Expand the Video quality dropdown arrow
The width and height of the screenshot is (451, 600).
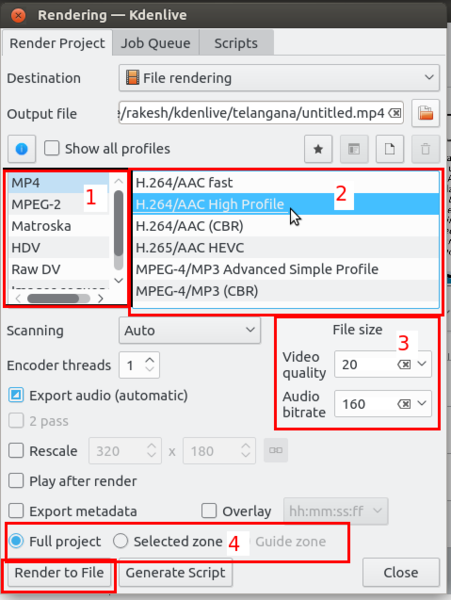point(422,364)
